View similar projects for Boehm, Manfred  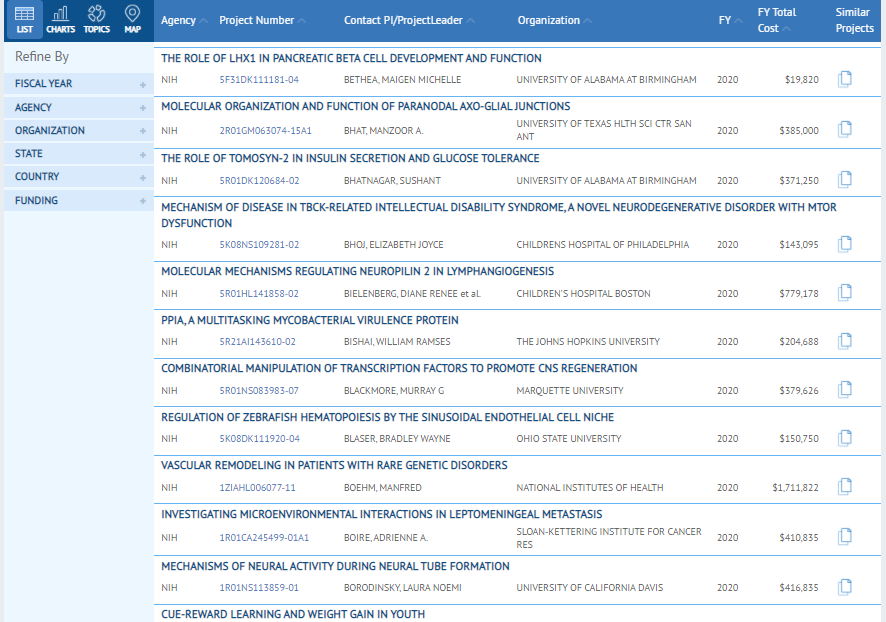click(x=845, y=487)
